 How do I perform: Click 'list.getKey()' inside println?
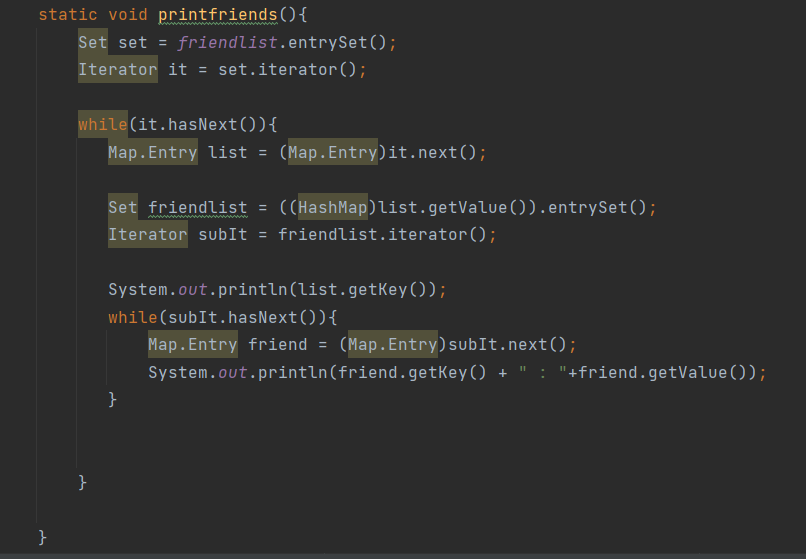pos(363,290)
